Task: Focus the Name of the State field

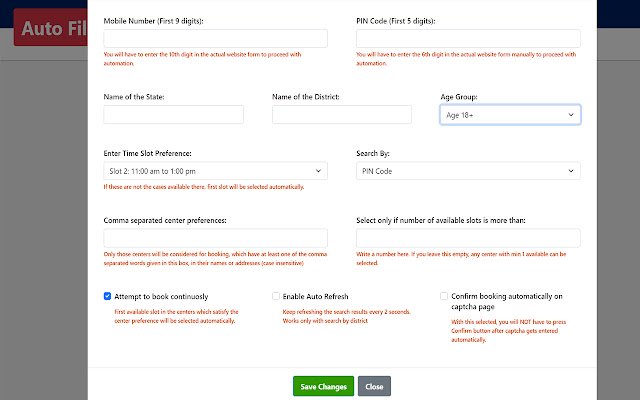Action: tap(173, 114)
